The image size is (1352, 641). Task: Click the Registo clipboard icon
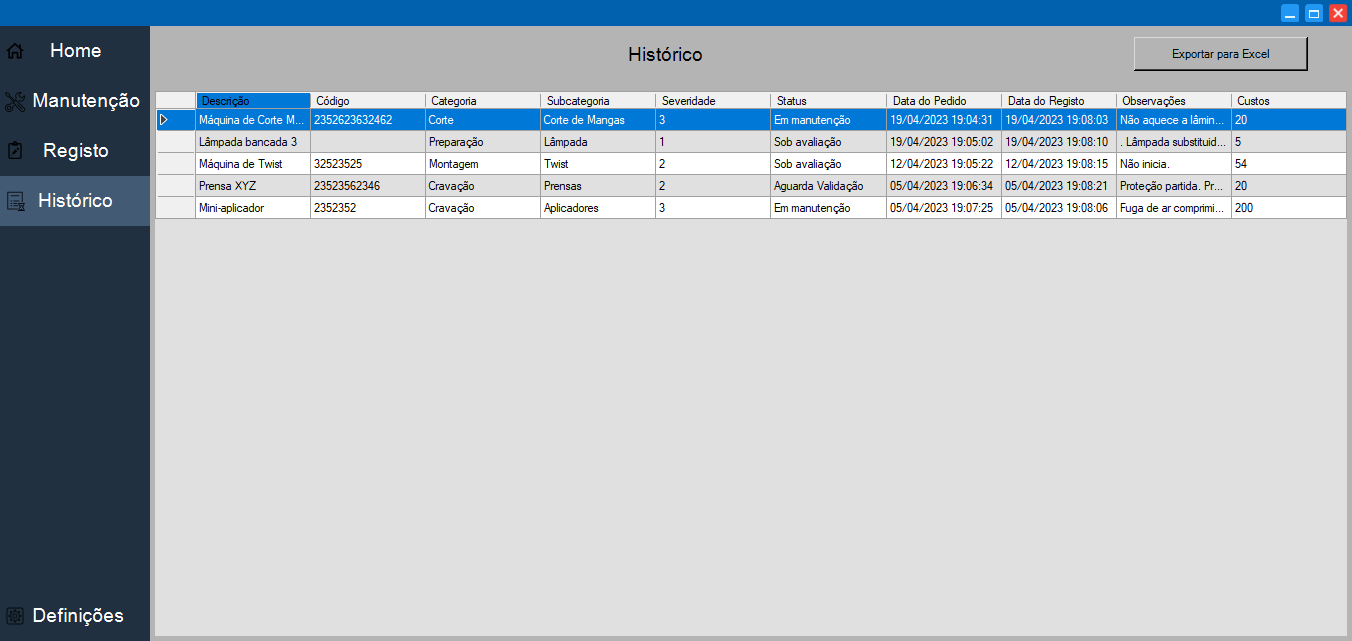[15, 150]
